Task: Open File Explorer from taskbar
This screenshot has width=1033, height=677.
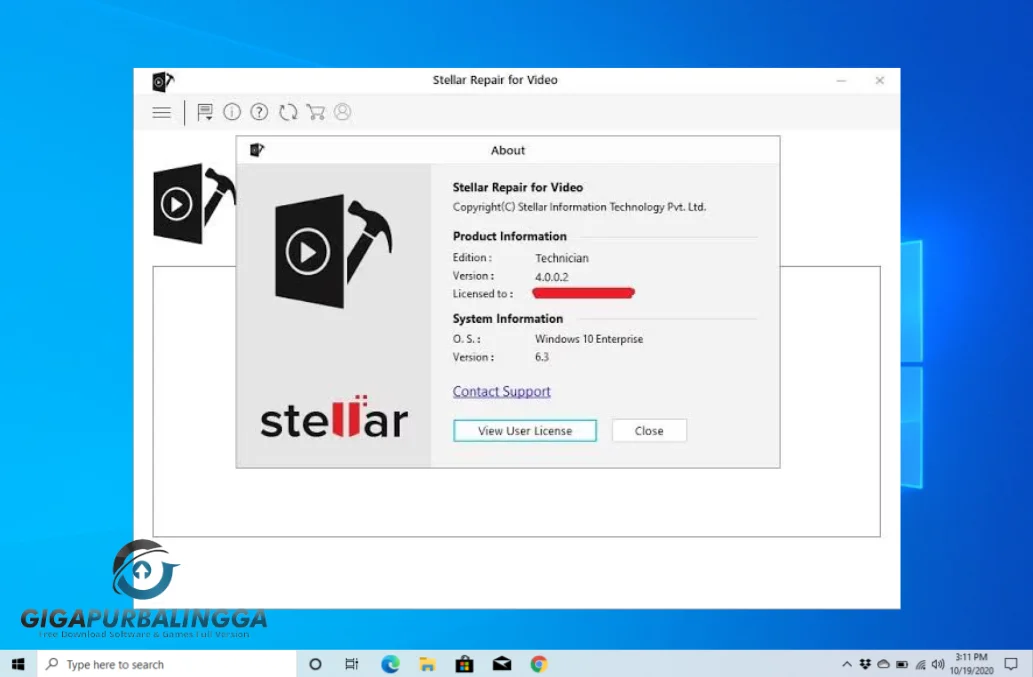Action: [428, 664]
